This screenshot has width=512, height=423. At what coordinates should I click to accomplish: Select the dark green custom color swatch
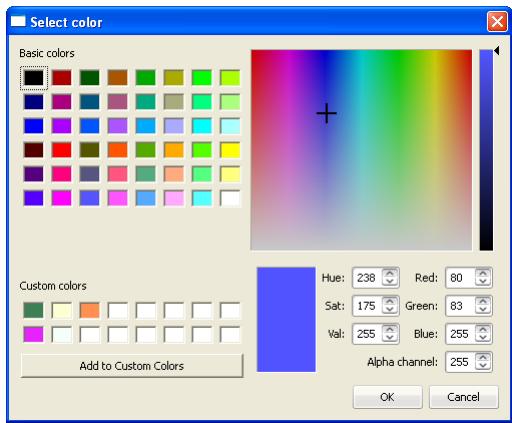pyautogui.click(x=34, y=310)
